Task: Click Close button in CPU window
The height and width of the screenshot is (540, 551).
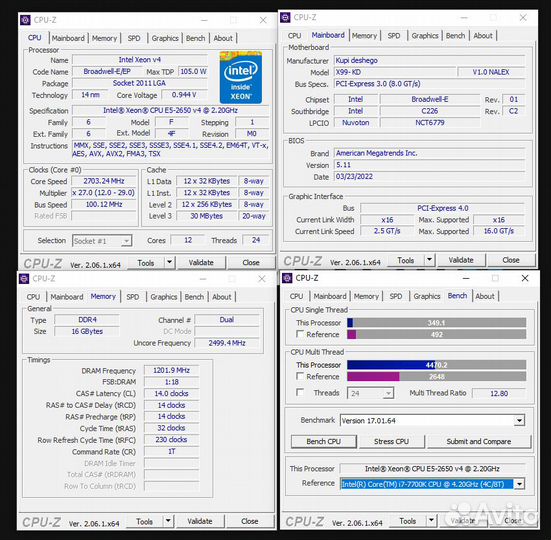Action: (251, 262)
